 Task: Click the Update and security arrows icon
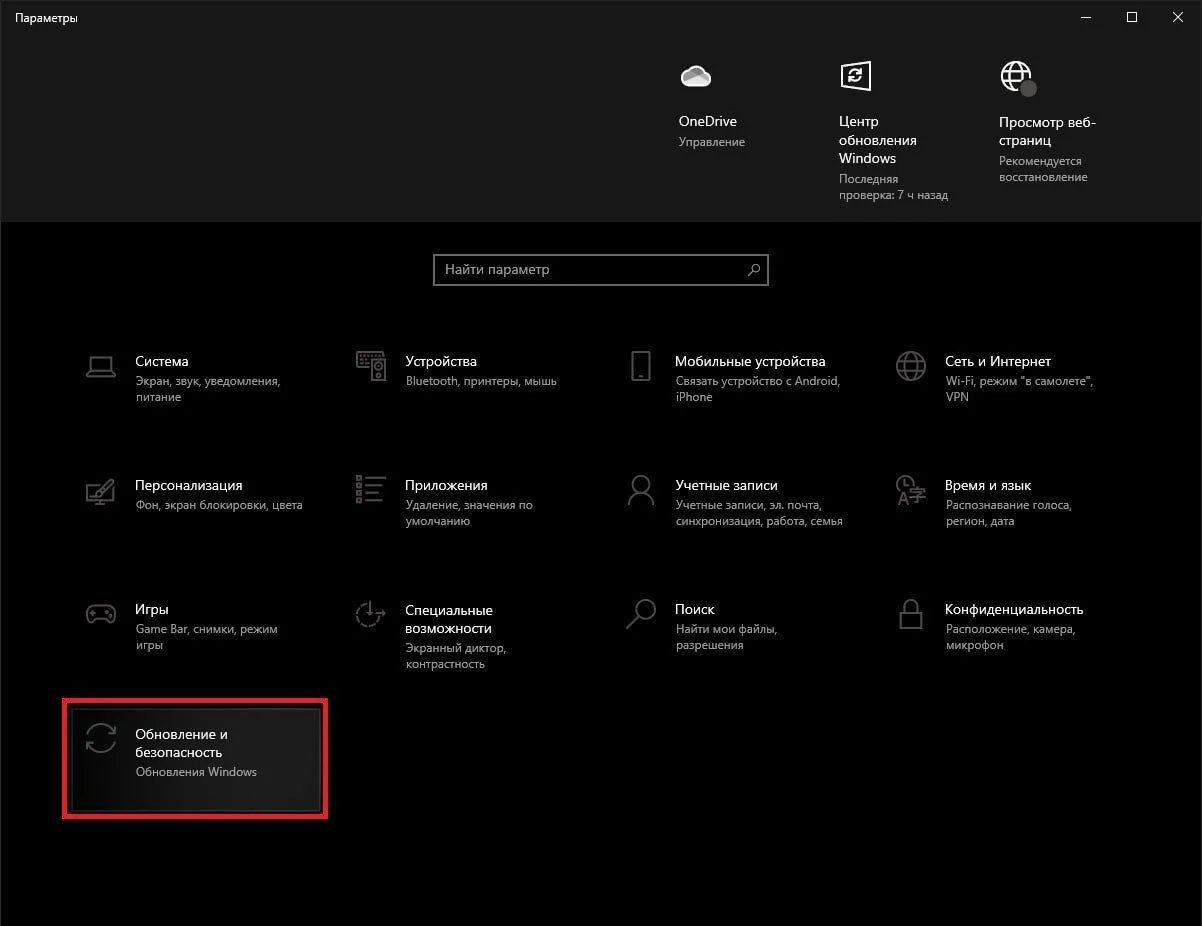tap(100, 739)
